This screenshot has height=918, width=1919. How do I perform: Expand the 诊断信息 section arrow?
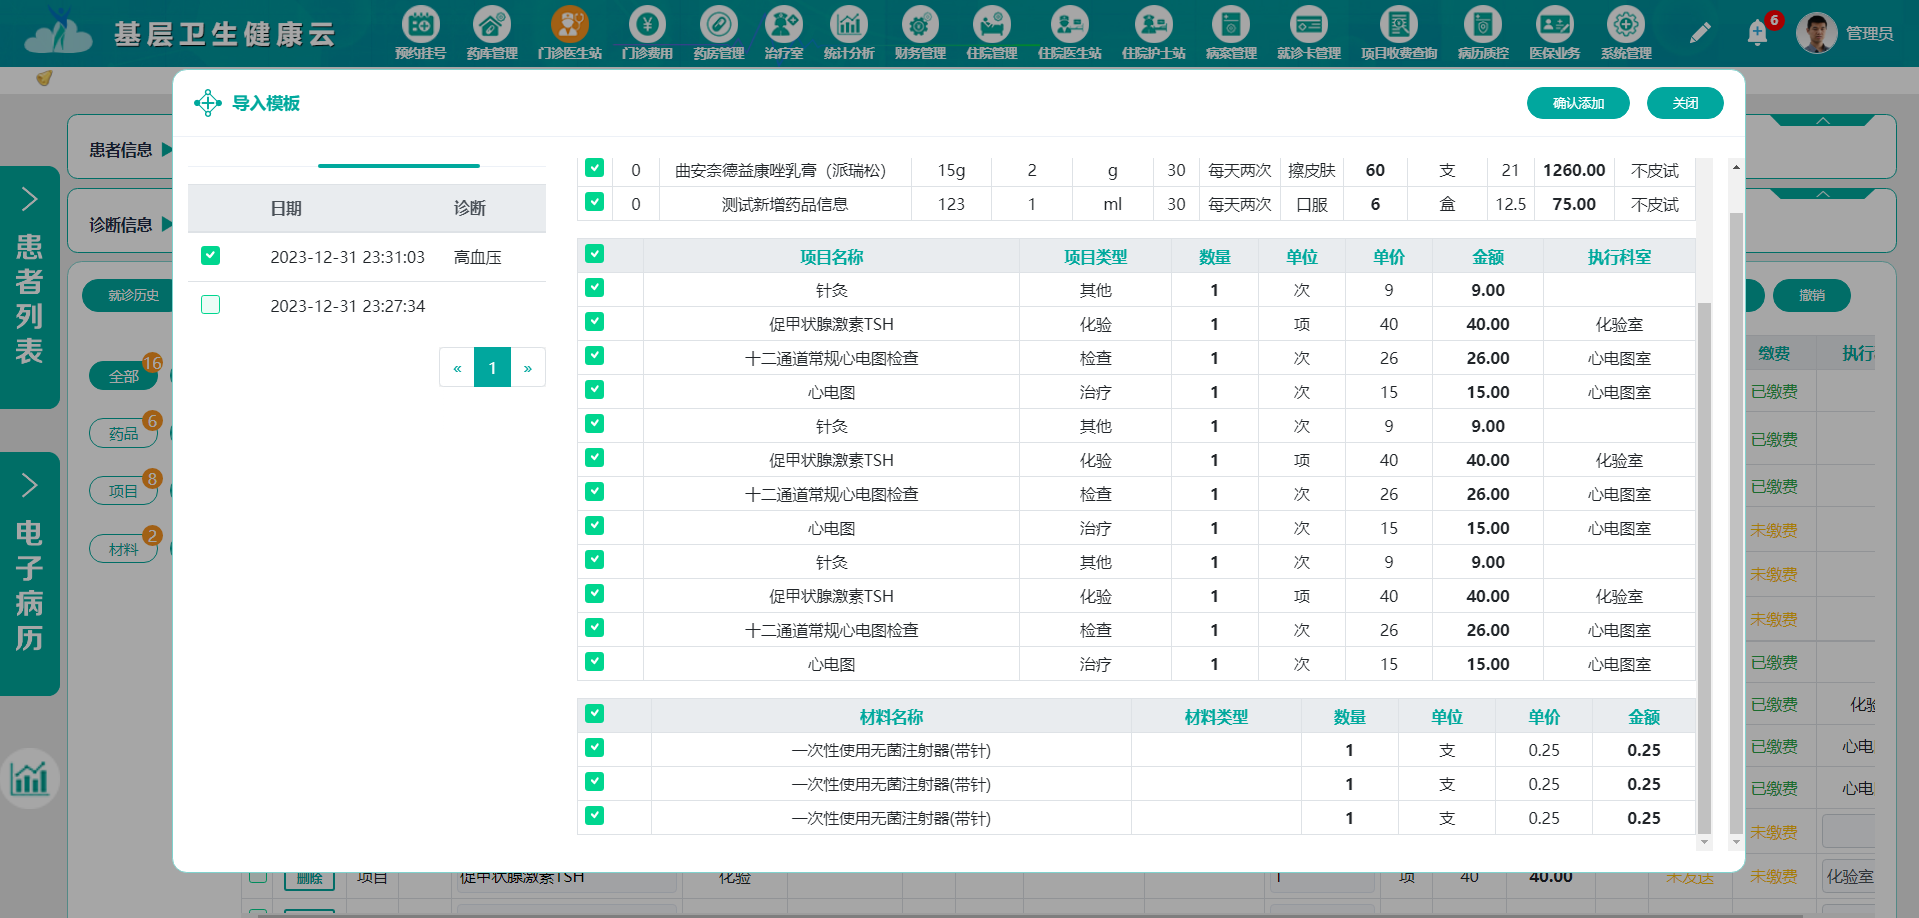point(167,224)
